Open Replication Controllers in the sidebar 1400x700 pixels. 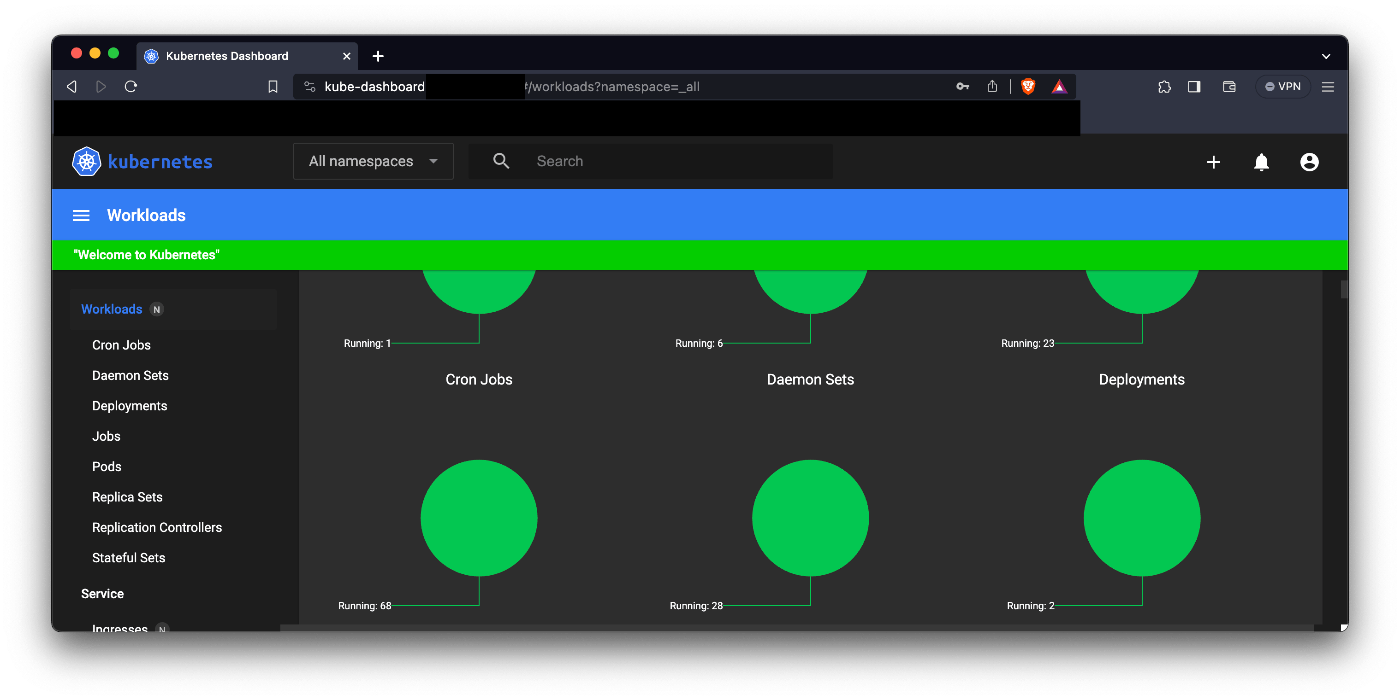[157, 528]
